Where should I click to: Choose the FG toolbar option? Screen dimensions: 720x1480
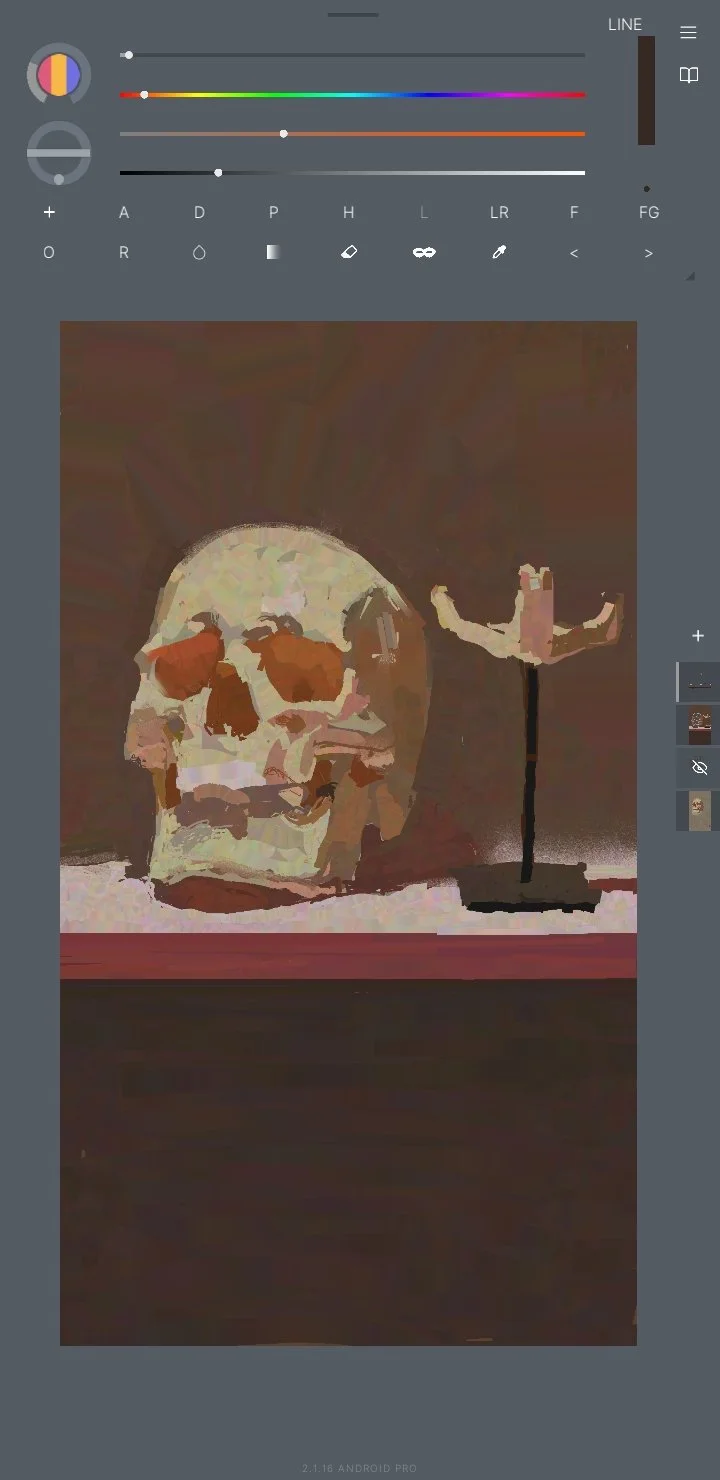coord(649,212)
